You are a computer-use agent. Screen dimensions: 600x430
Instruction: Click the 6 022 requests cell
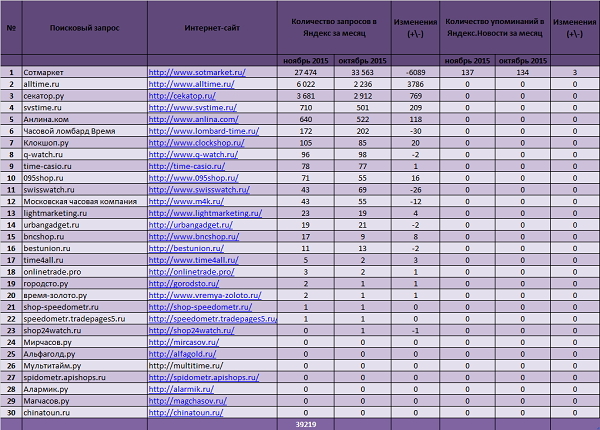click(306, 84)
